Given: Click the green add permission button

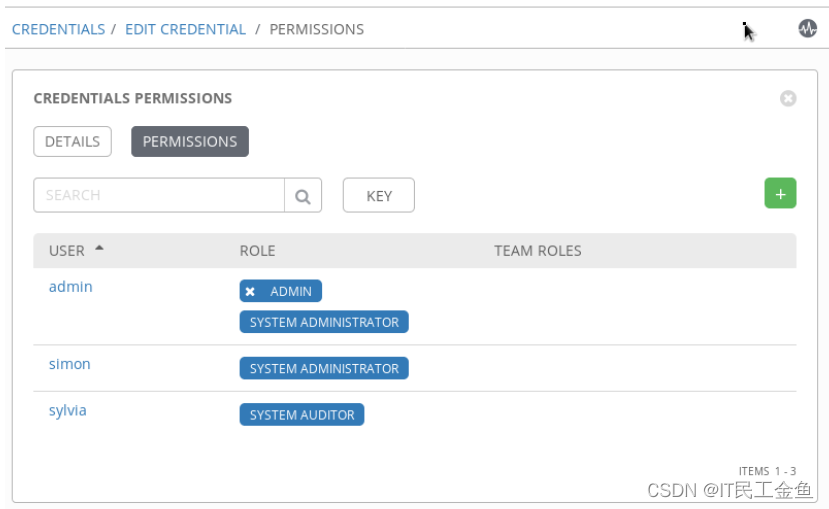Looking at the screenshot, I should coord(780,194).
